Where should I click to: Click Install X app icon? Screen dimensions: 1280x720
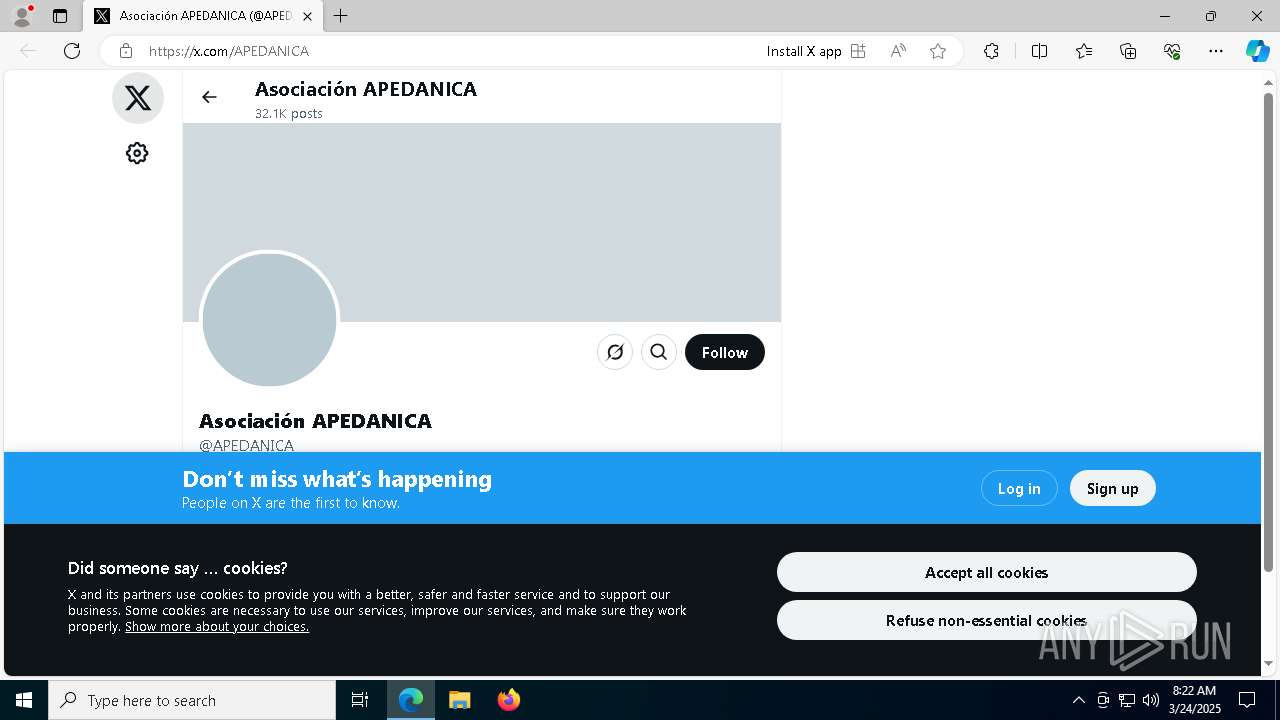(858, 51)
